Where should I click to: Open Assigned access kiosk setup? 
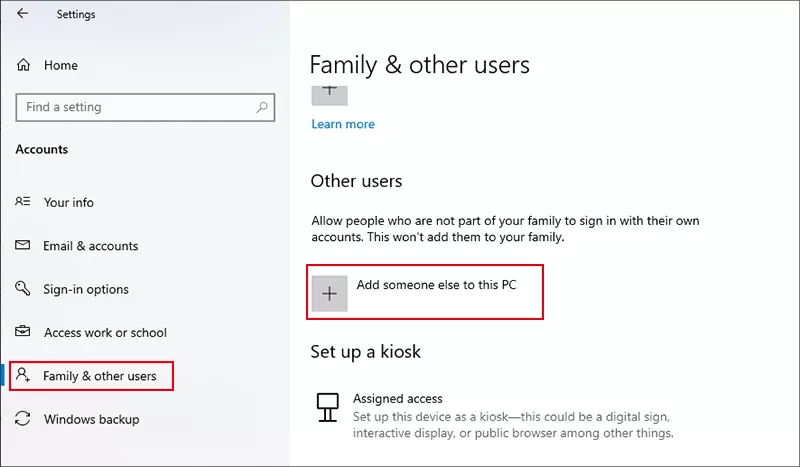[x=397, y=398]
